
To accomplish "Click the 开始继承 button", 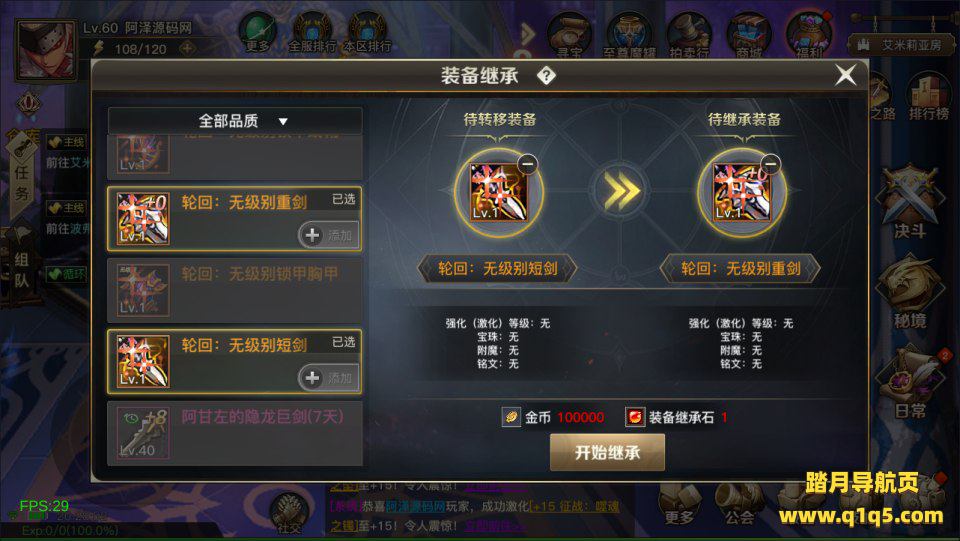I will pyautogui.click(x=607, y=452).
